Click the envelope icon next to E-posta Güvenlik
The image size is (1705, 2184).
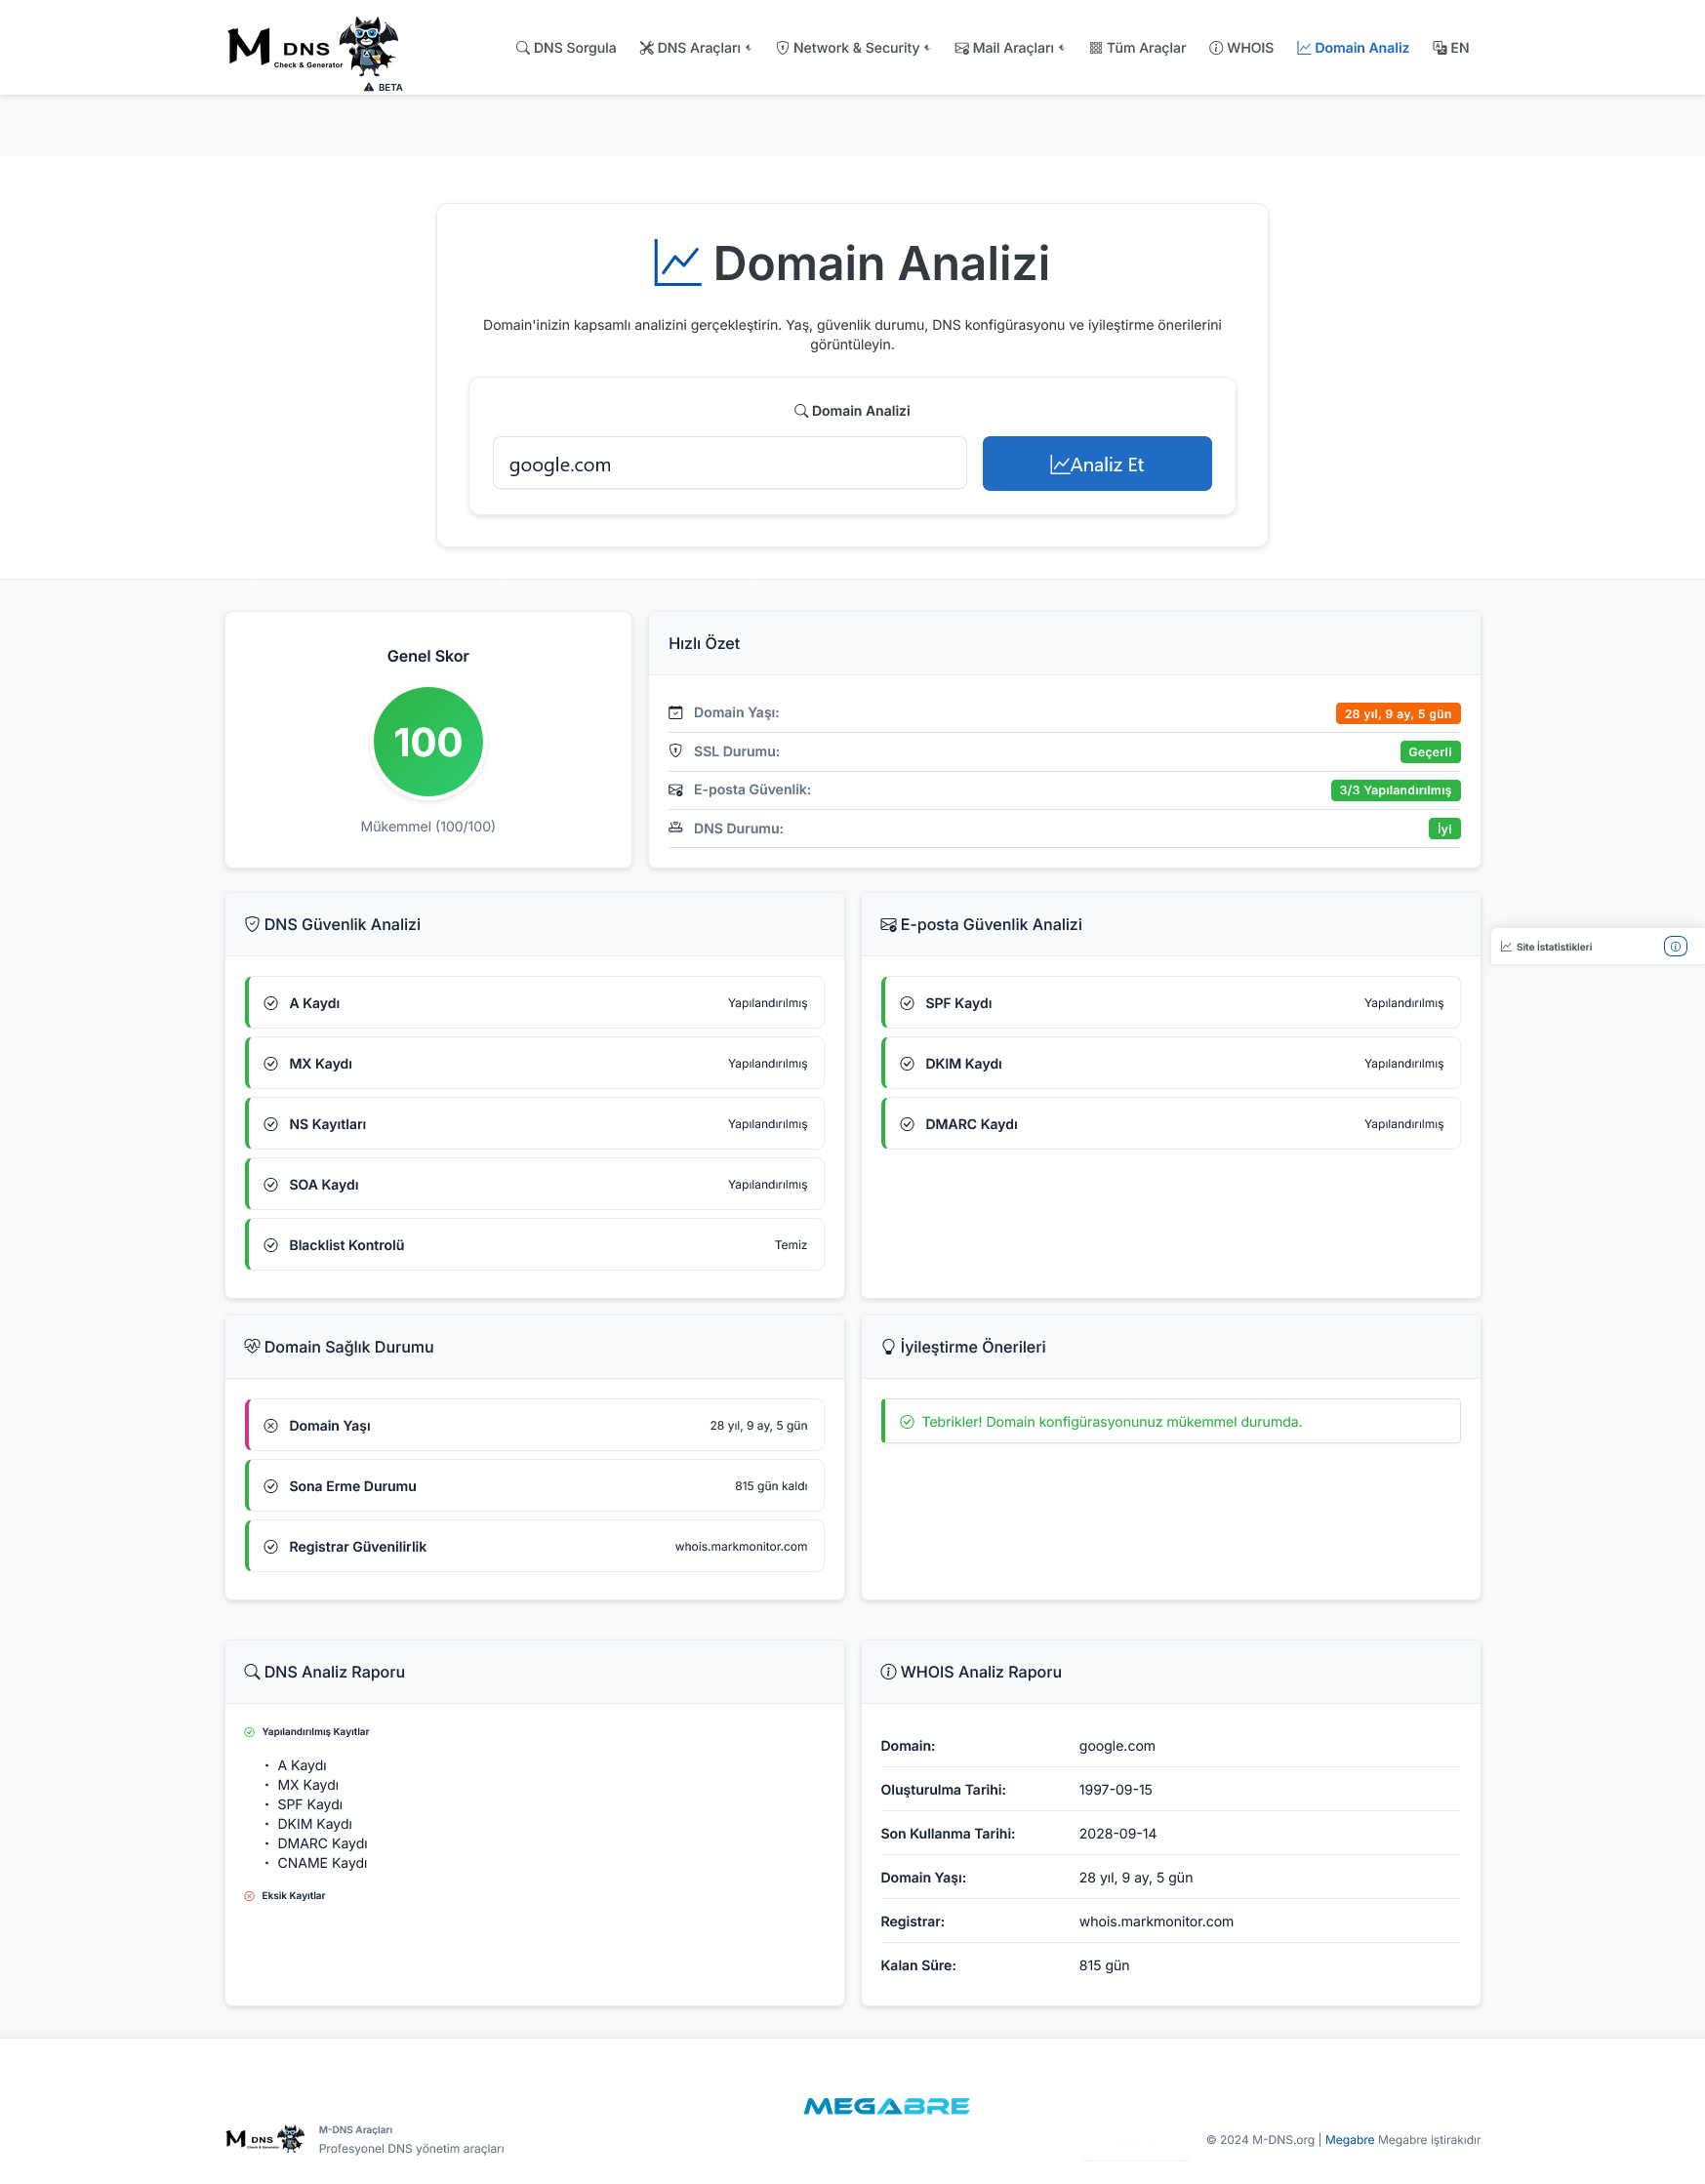pyautogui.click(x=676, y=790)
